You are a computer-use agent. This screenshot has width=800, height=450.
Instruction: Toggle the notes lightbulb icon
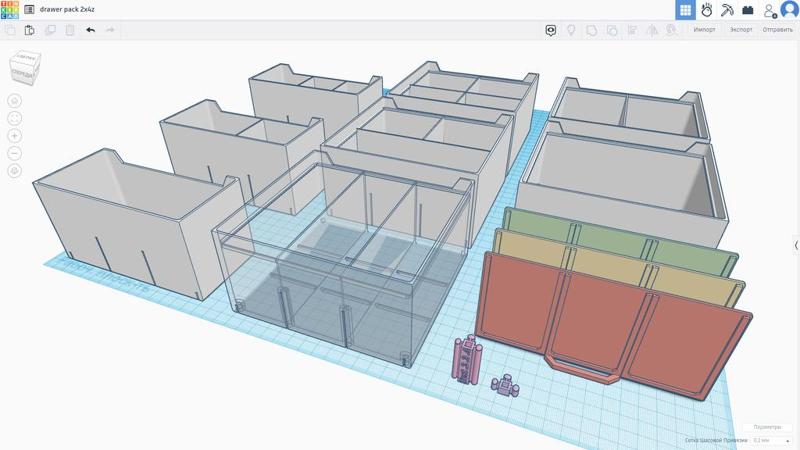click(x=571, y=30)
